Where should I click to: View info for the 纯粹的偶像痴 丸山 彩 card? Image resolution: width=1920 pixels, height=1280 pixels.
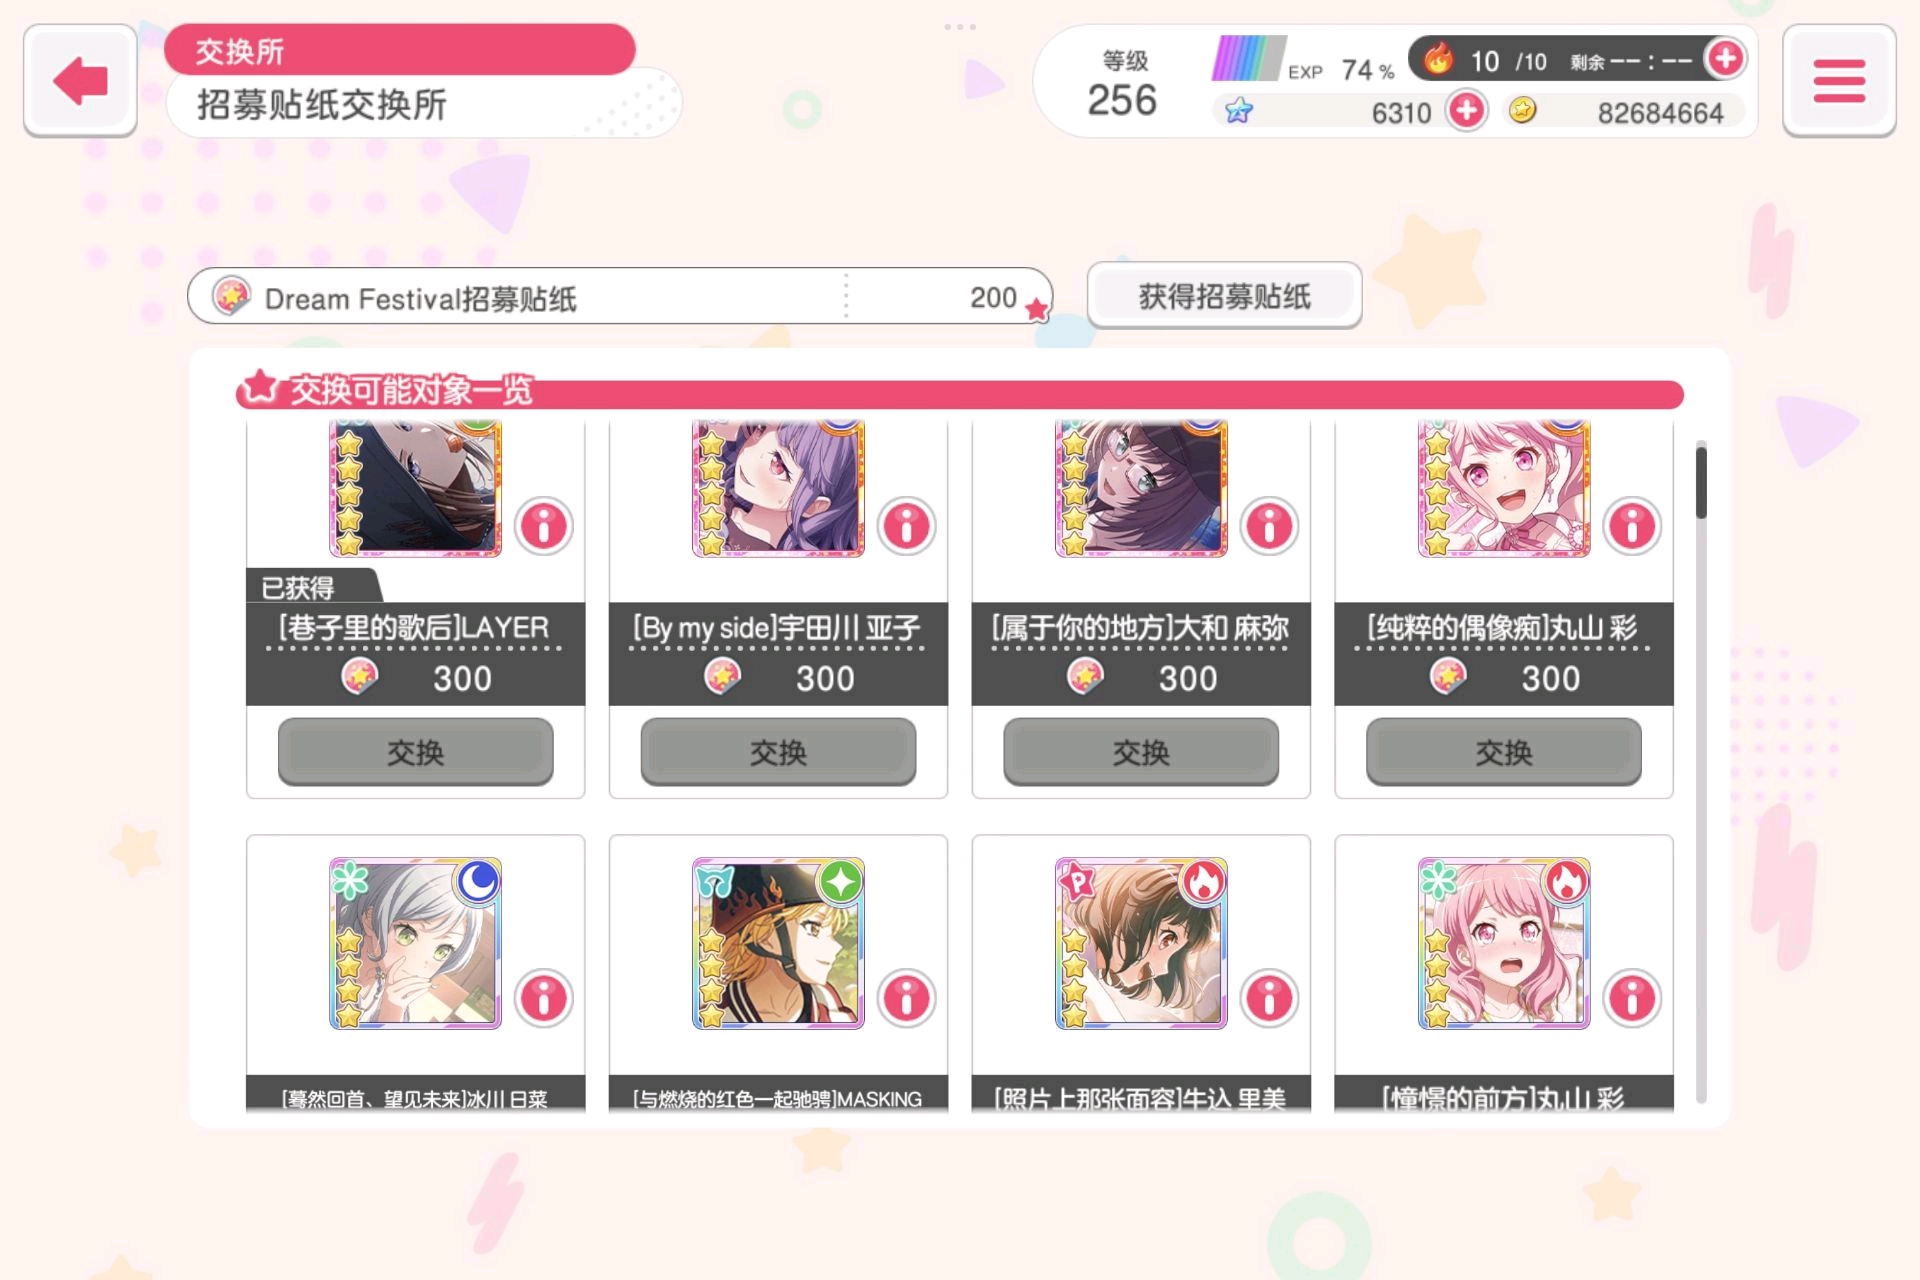[1633, 525]
